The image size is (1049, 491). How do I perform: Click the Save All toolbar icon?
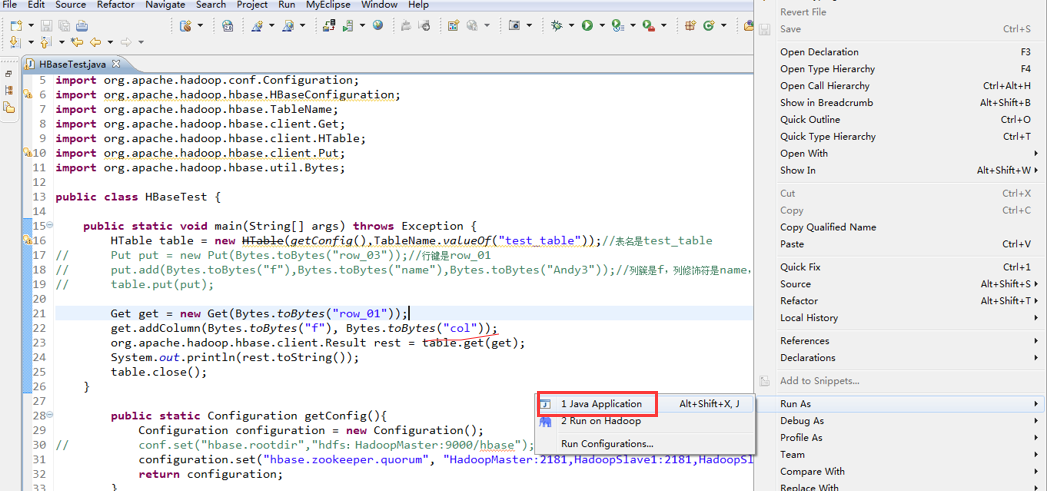64,25
